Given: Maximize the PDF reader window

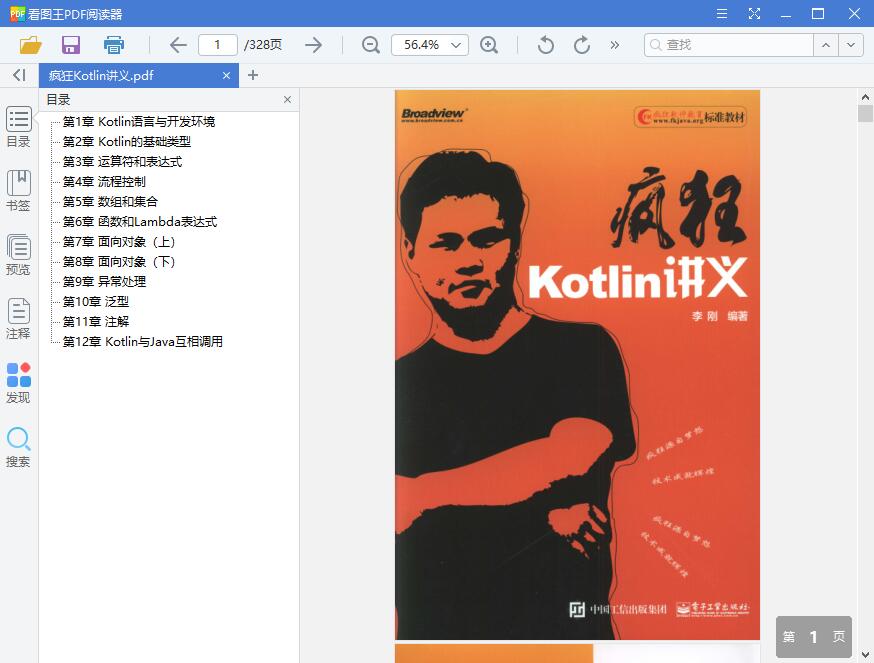Looking at the screenshot, I should [818, 14].
